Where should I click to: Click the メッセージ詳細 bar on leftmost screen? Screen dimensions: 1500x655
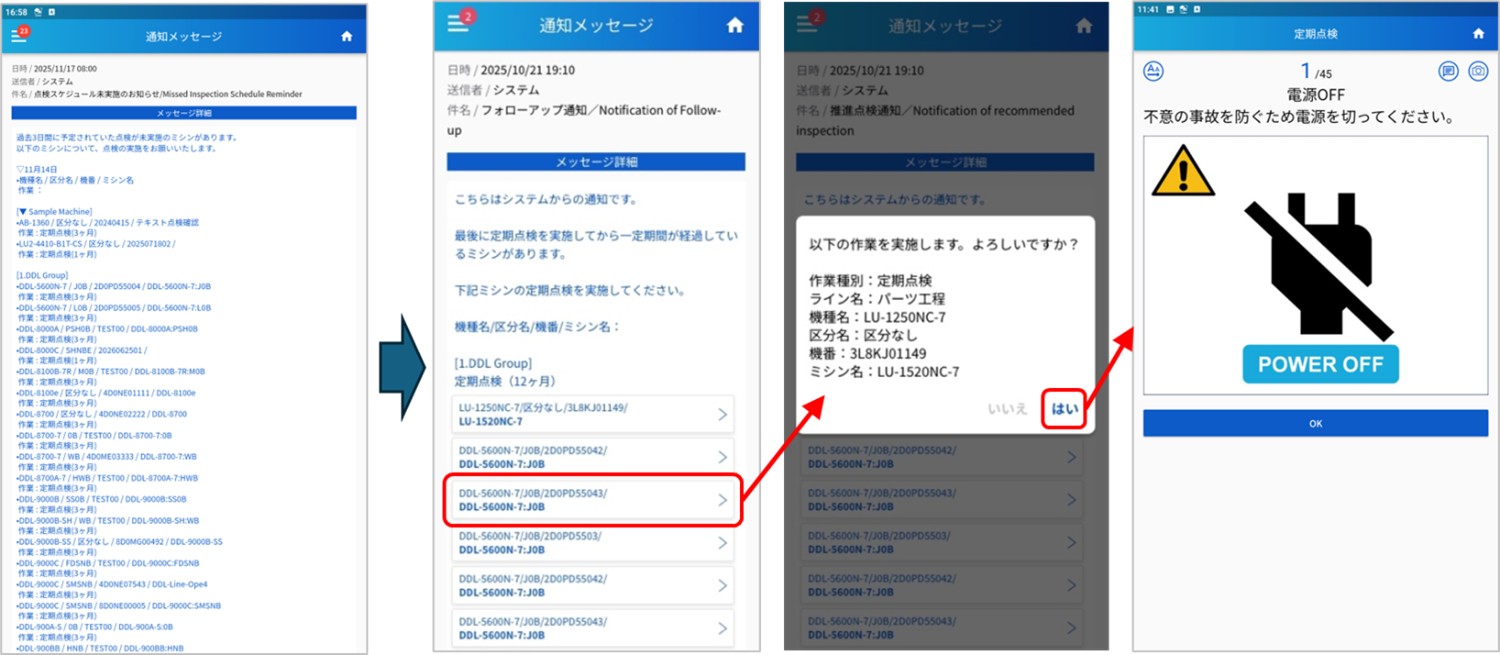pyautogui.click(x=183, y=113)
